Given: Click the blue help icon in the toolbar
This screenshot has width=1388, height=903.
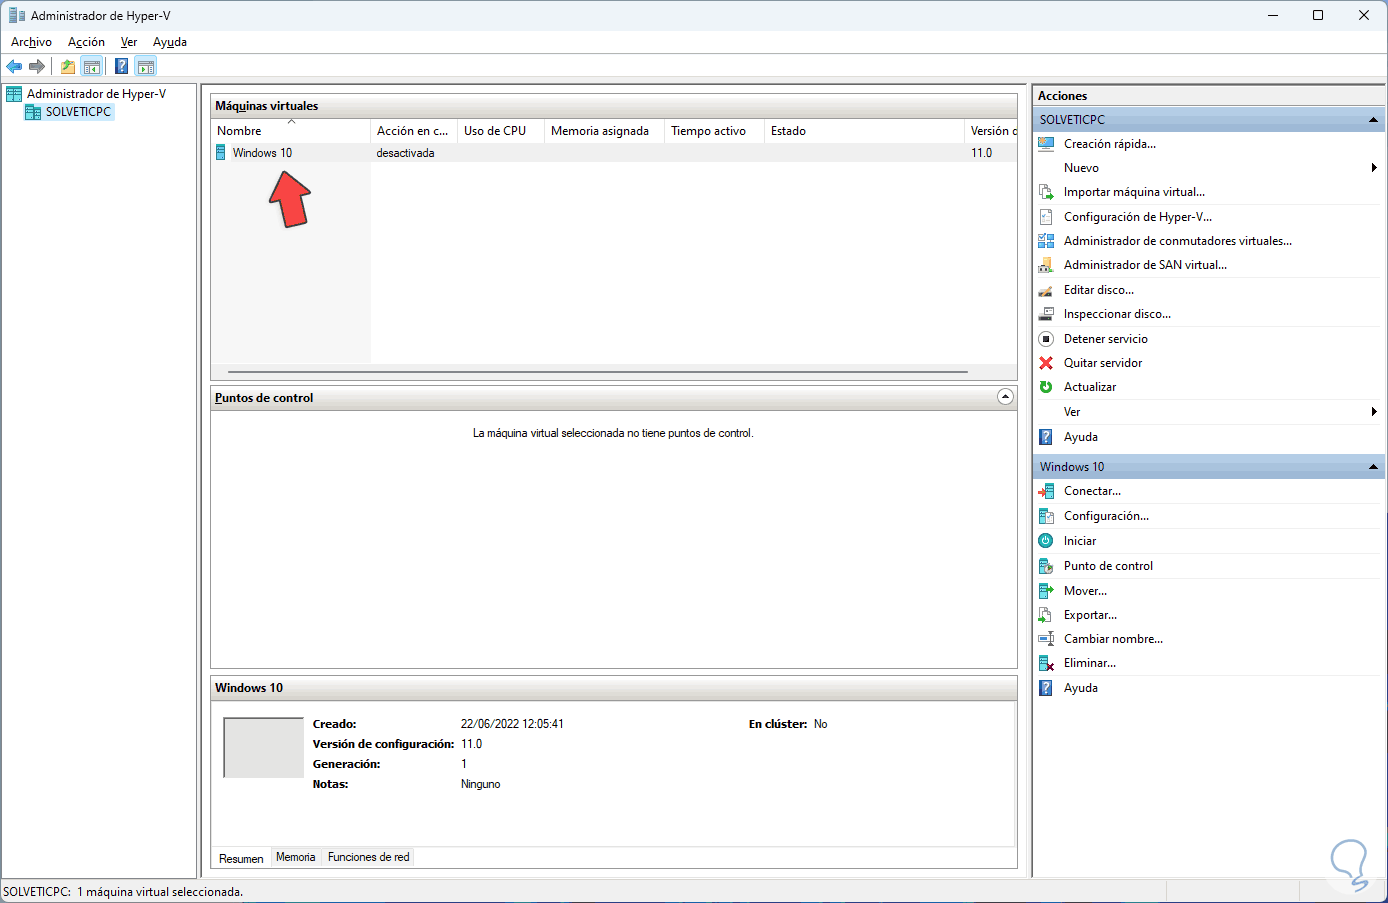Looking at the screenshot, I should 121,67.
